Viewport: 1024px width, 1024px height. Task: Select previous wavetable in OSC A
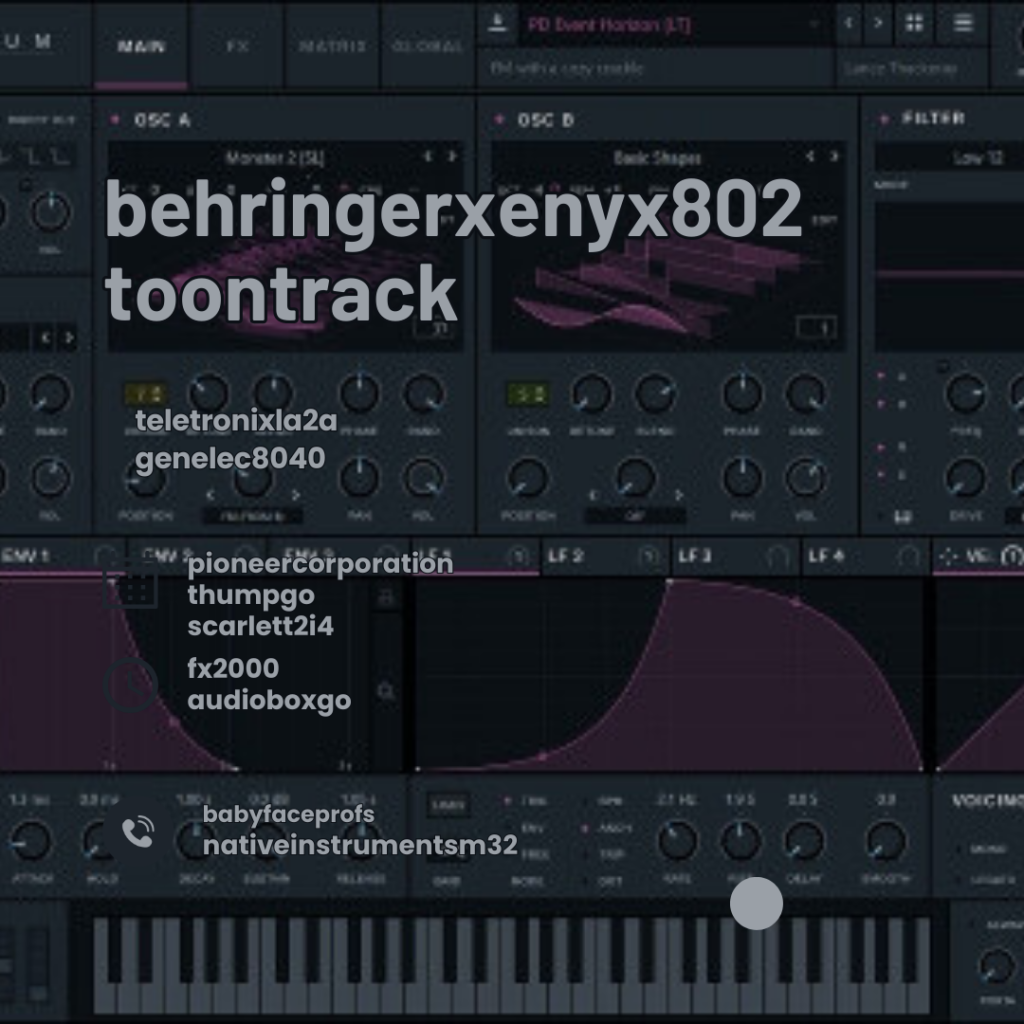[x=428, y=156]
